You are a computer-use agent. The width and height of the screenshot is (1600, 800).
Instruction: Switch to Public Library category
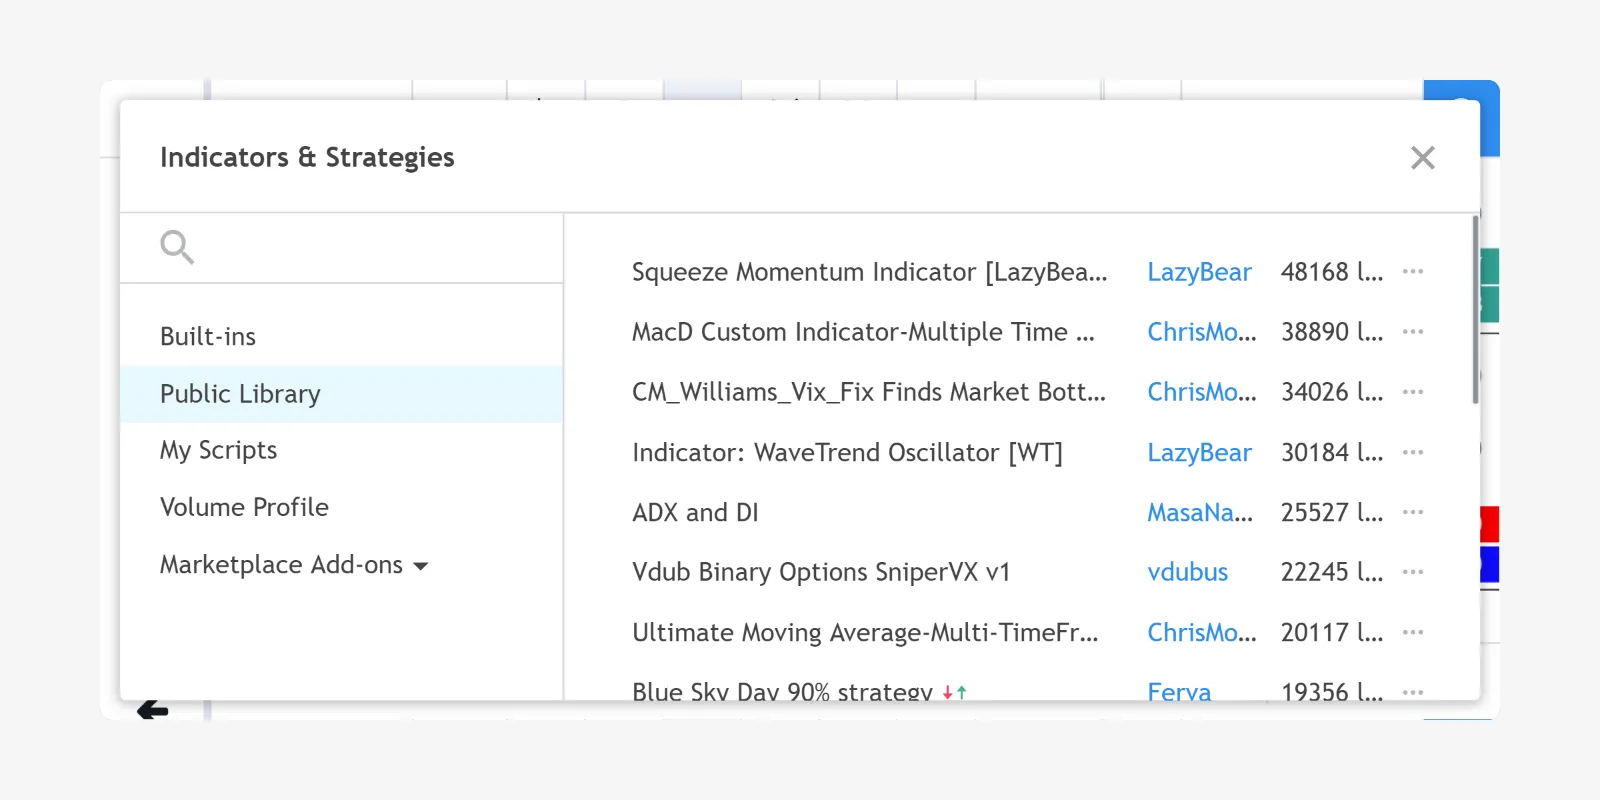[240, 394]
